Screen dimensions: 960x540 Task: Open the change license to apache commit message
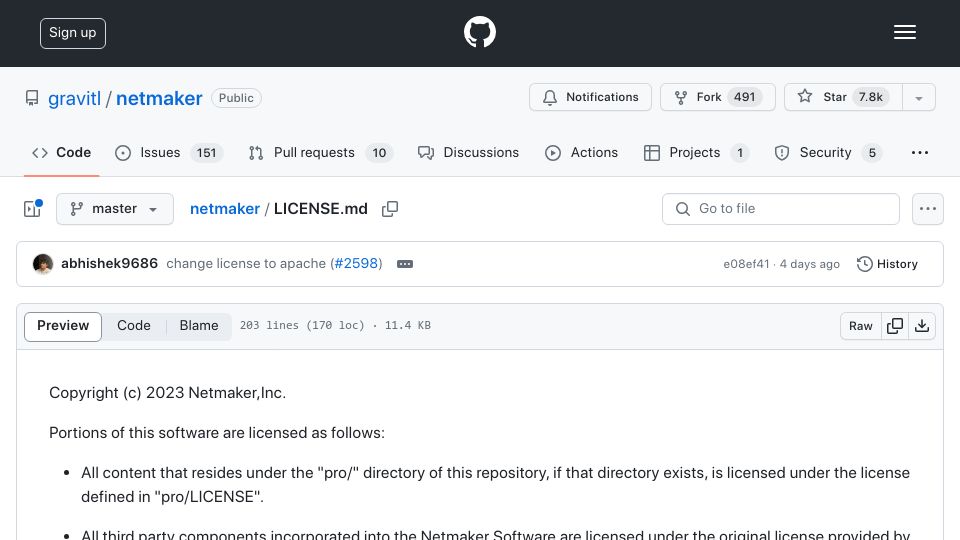click(246, 263)
